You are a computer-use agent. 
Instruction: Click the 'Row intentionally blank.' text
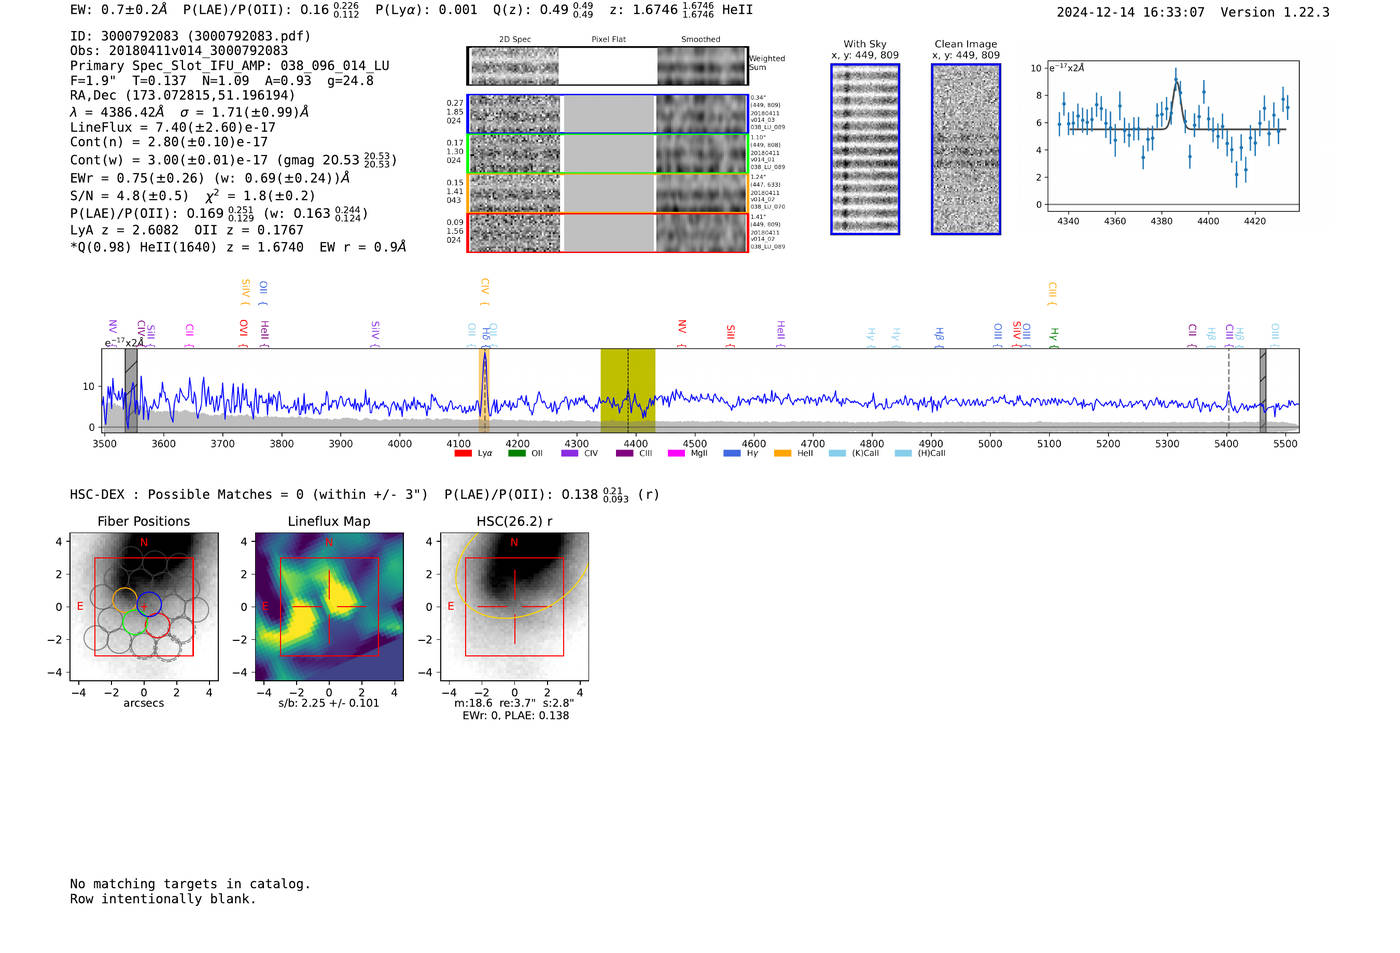pyautogui.click(x=163, y=899)
